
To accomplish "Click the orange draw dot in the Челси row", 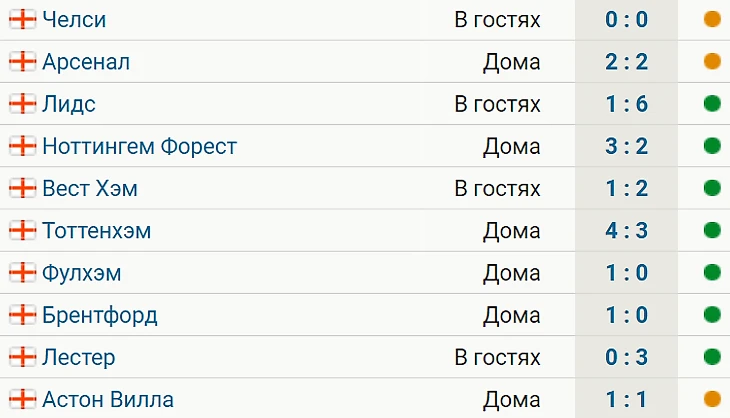I will pyautogui.click(x=712, y=20).
